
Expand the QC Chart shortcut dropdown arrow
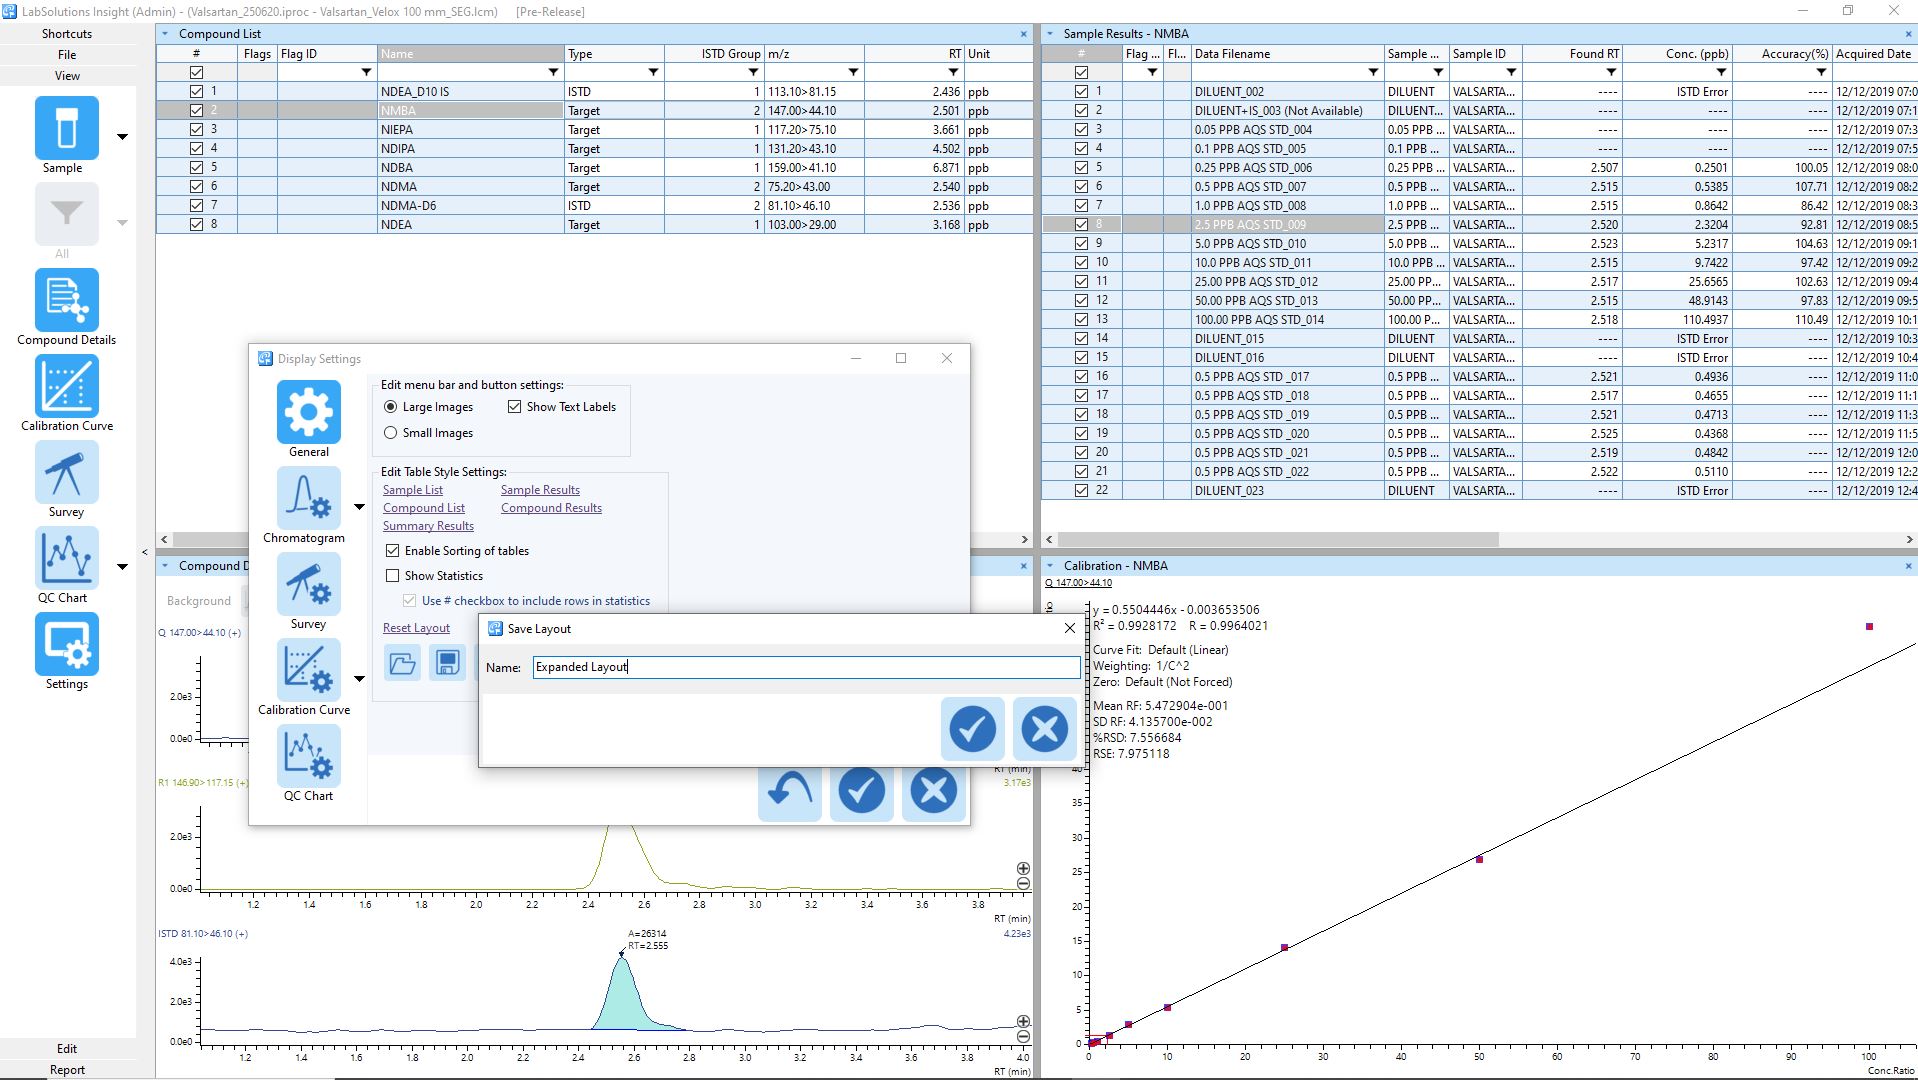[122, 567]
